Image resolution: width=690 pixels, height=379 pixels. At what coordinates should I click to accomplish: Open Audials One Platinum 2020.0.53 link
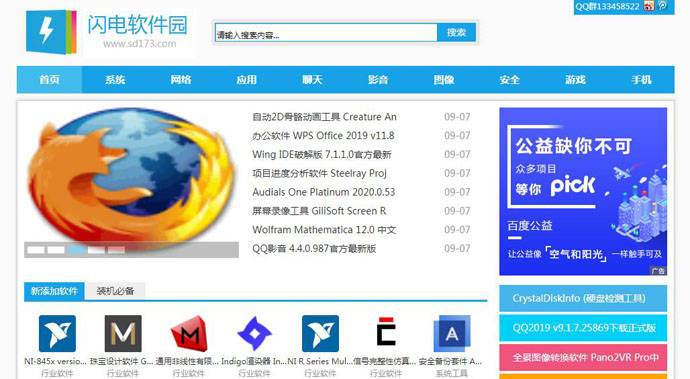323,192
